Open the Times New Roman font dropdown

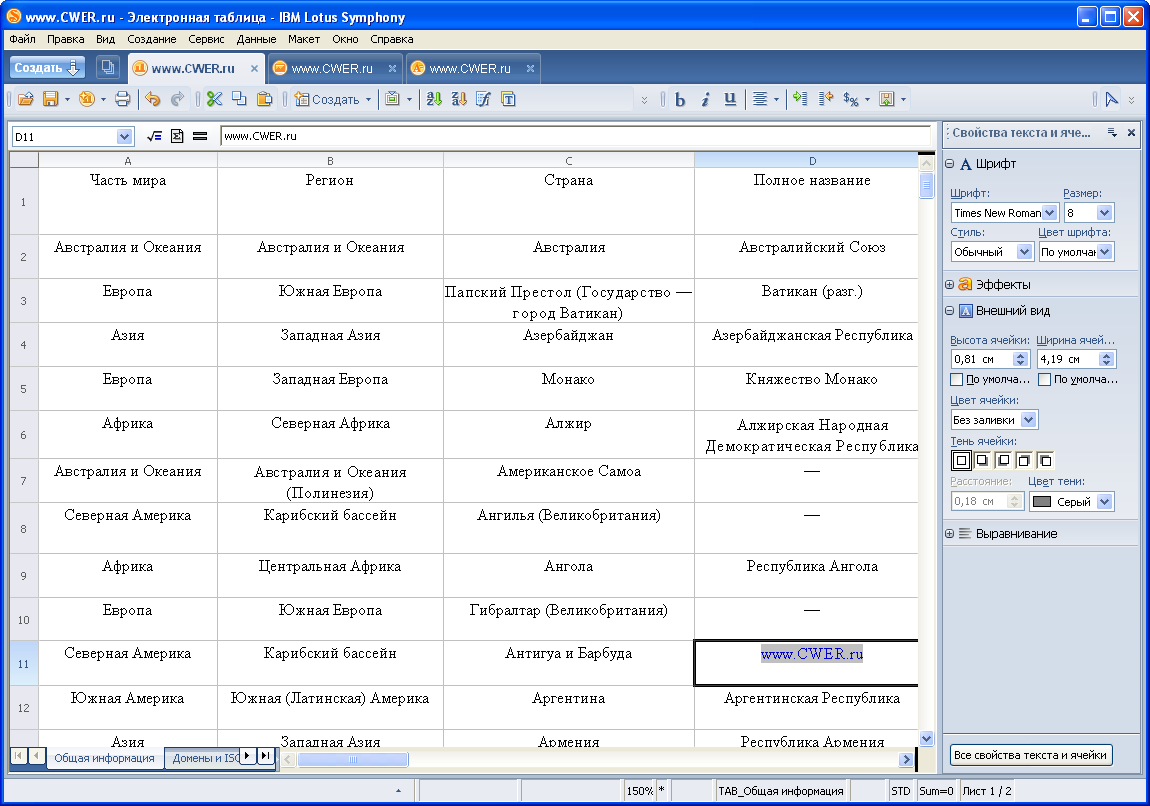[x=1049, y=213]
